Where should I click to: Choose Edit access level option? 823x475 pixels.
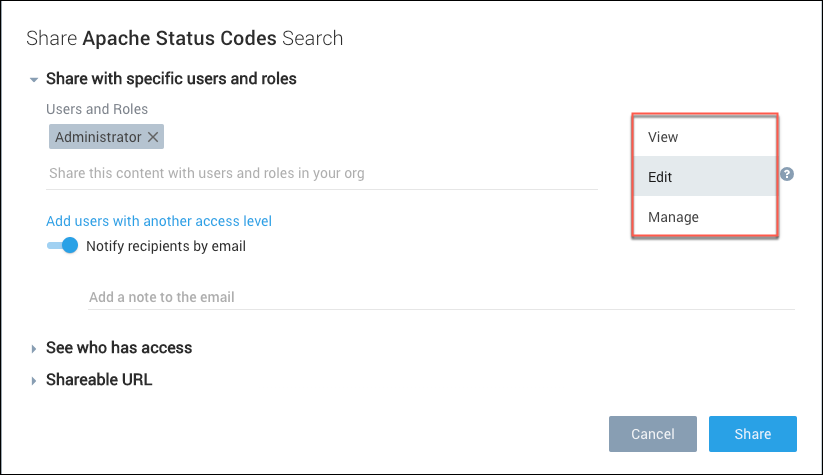704,177
